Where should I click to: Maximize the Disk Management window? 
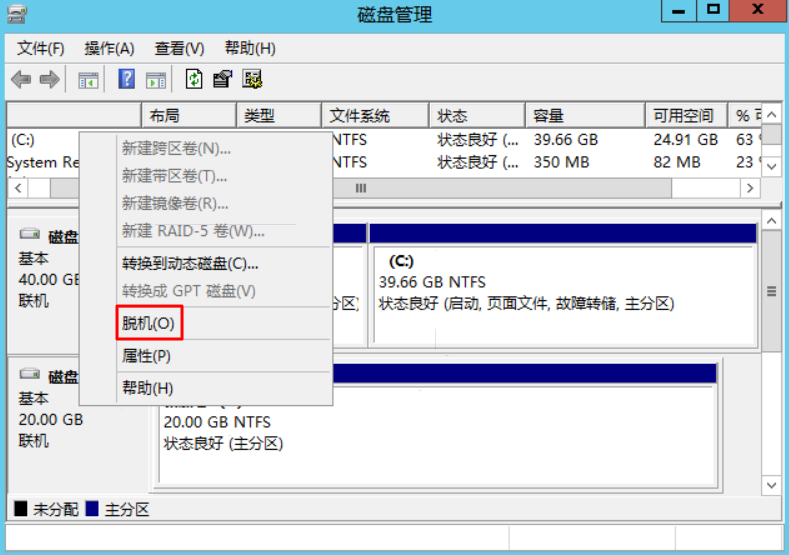[x=714, y=11]
